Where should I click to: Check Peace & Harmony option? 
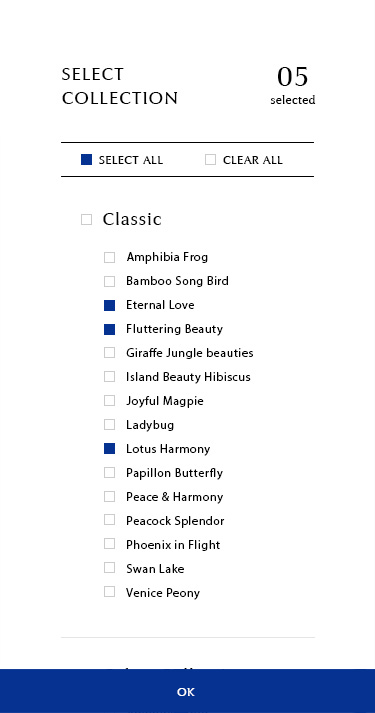110,497
